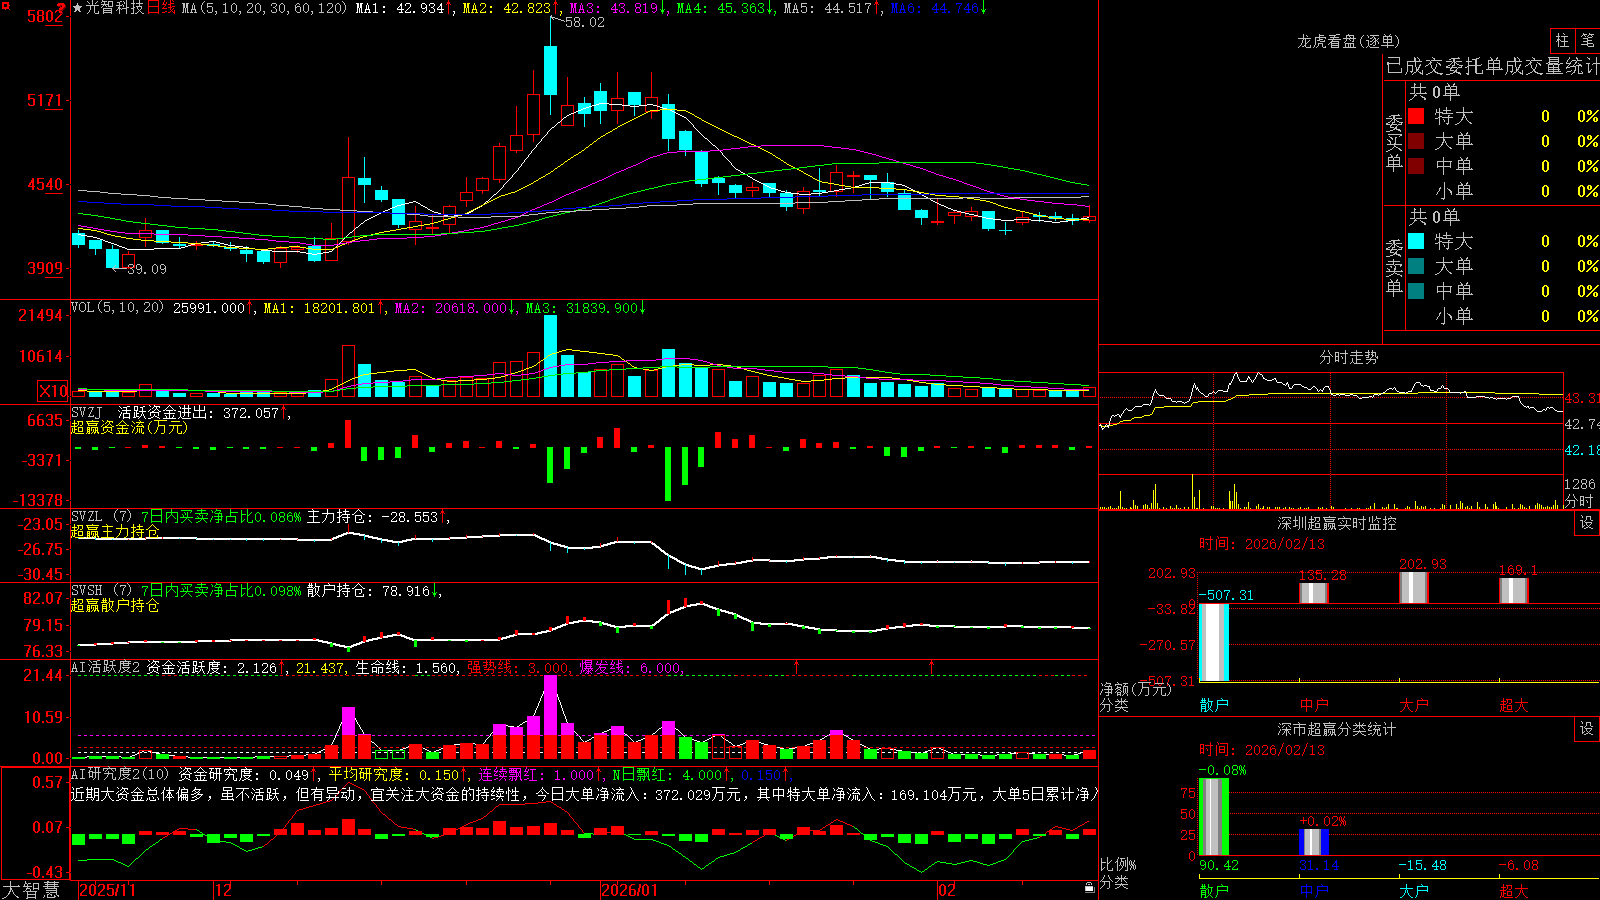Click the MA4: 45.363 green value
The height and width of the screenshot is (900, 1600).
pyautogui.click(x=721, y=8)
